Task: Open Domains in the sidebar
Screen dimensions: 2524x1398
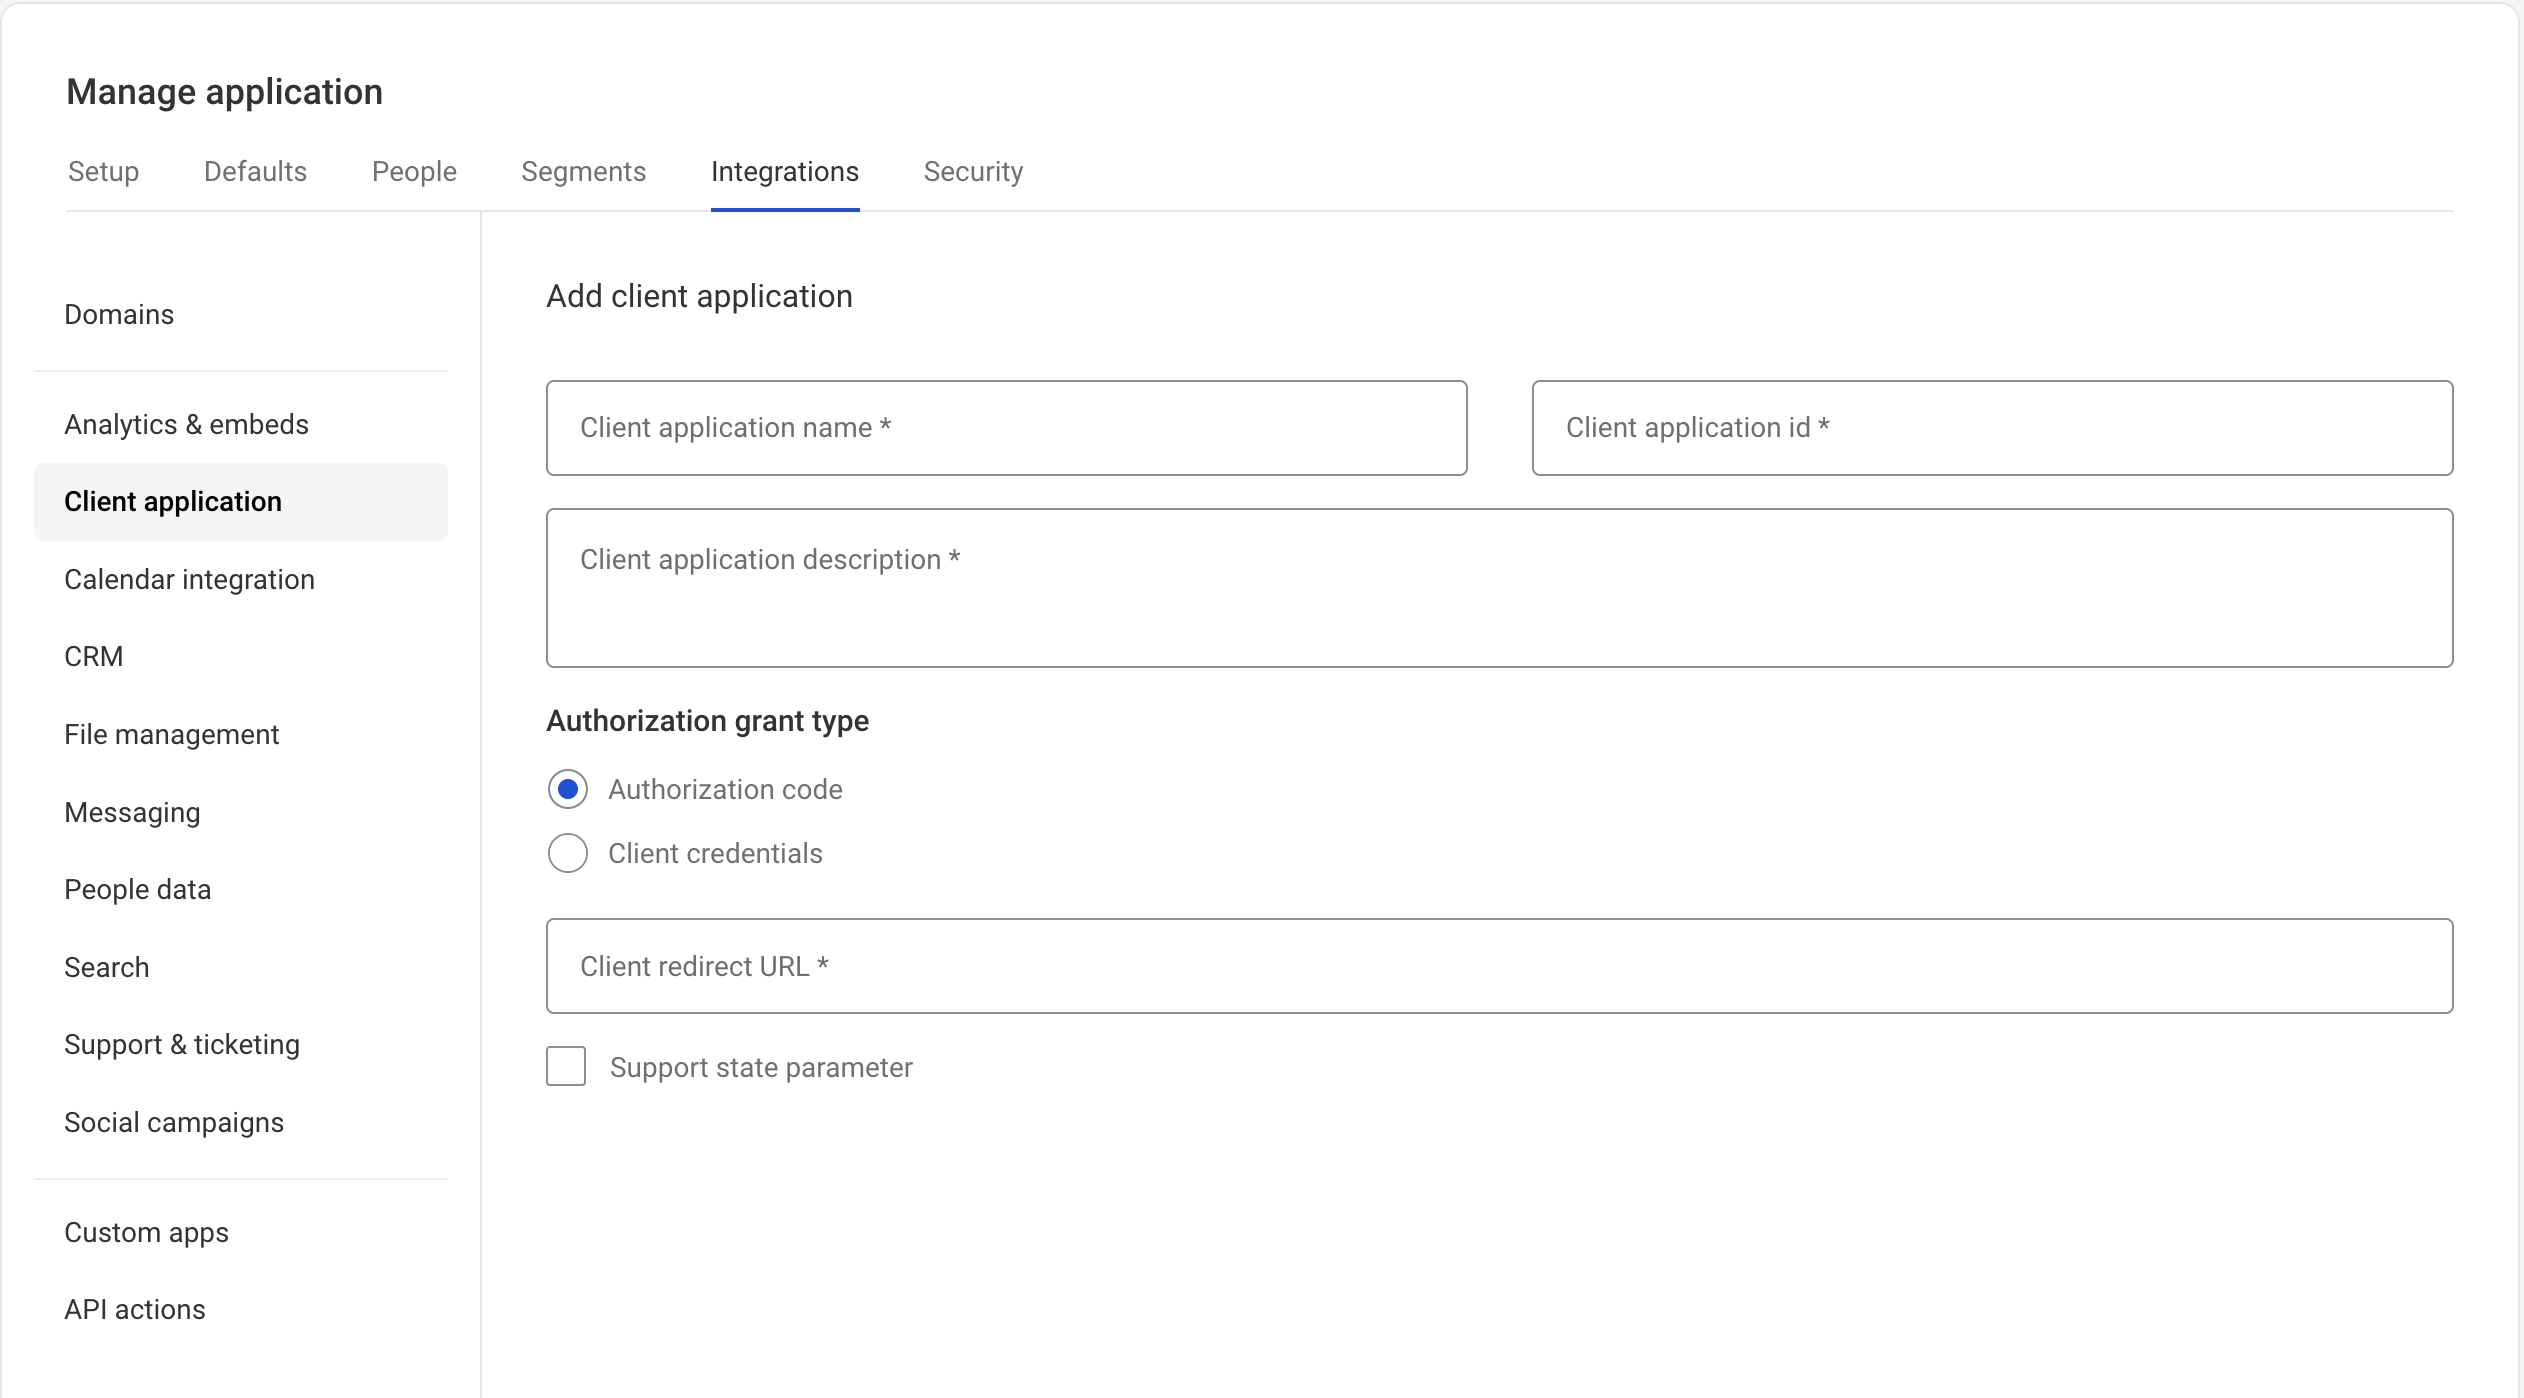Action: pos(119,314)
